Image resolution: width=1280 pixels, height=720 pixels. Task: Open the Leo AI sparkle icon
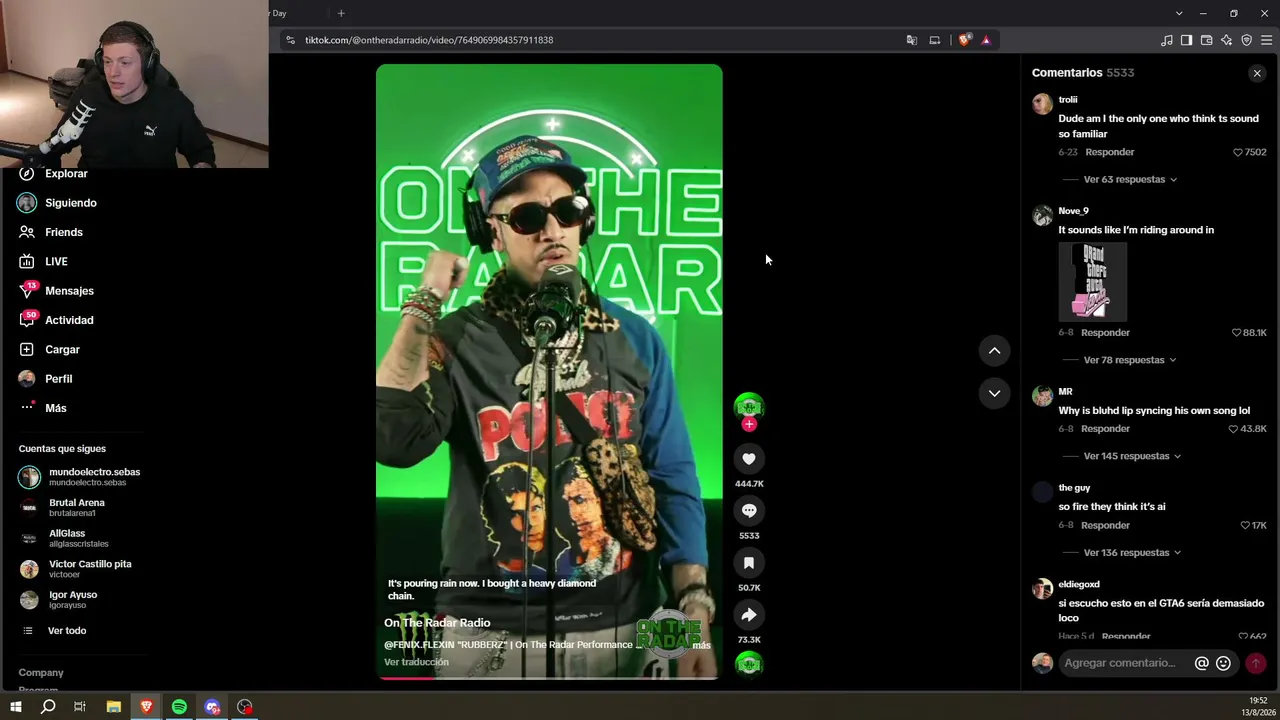(x=1227, y=40)
